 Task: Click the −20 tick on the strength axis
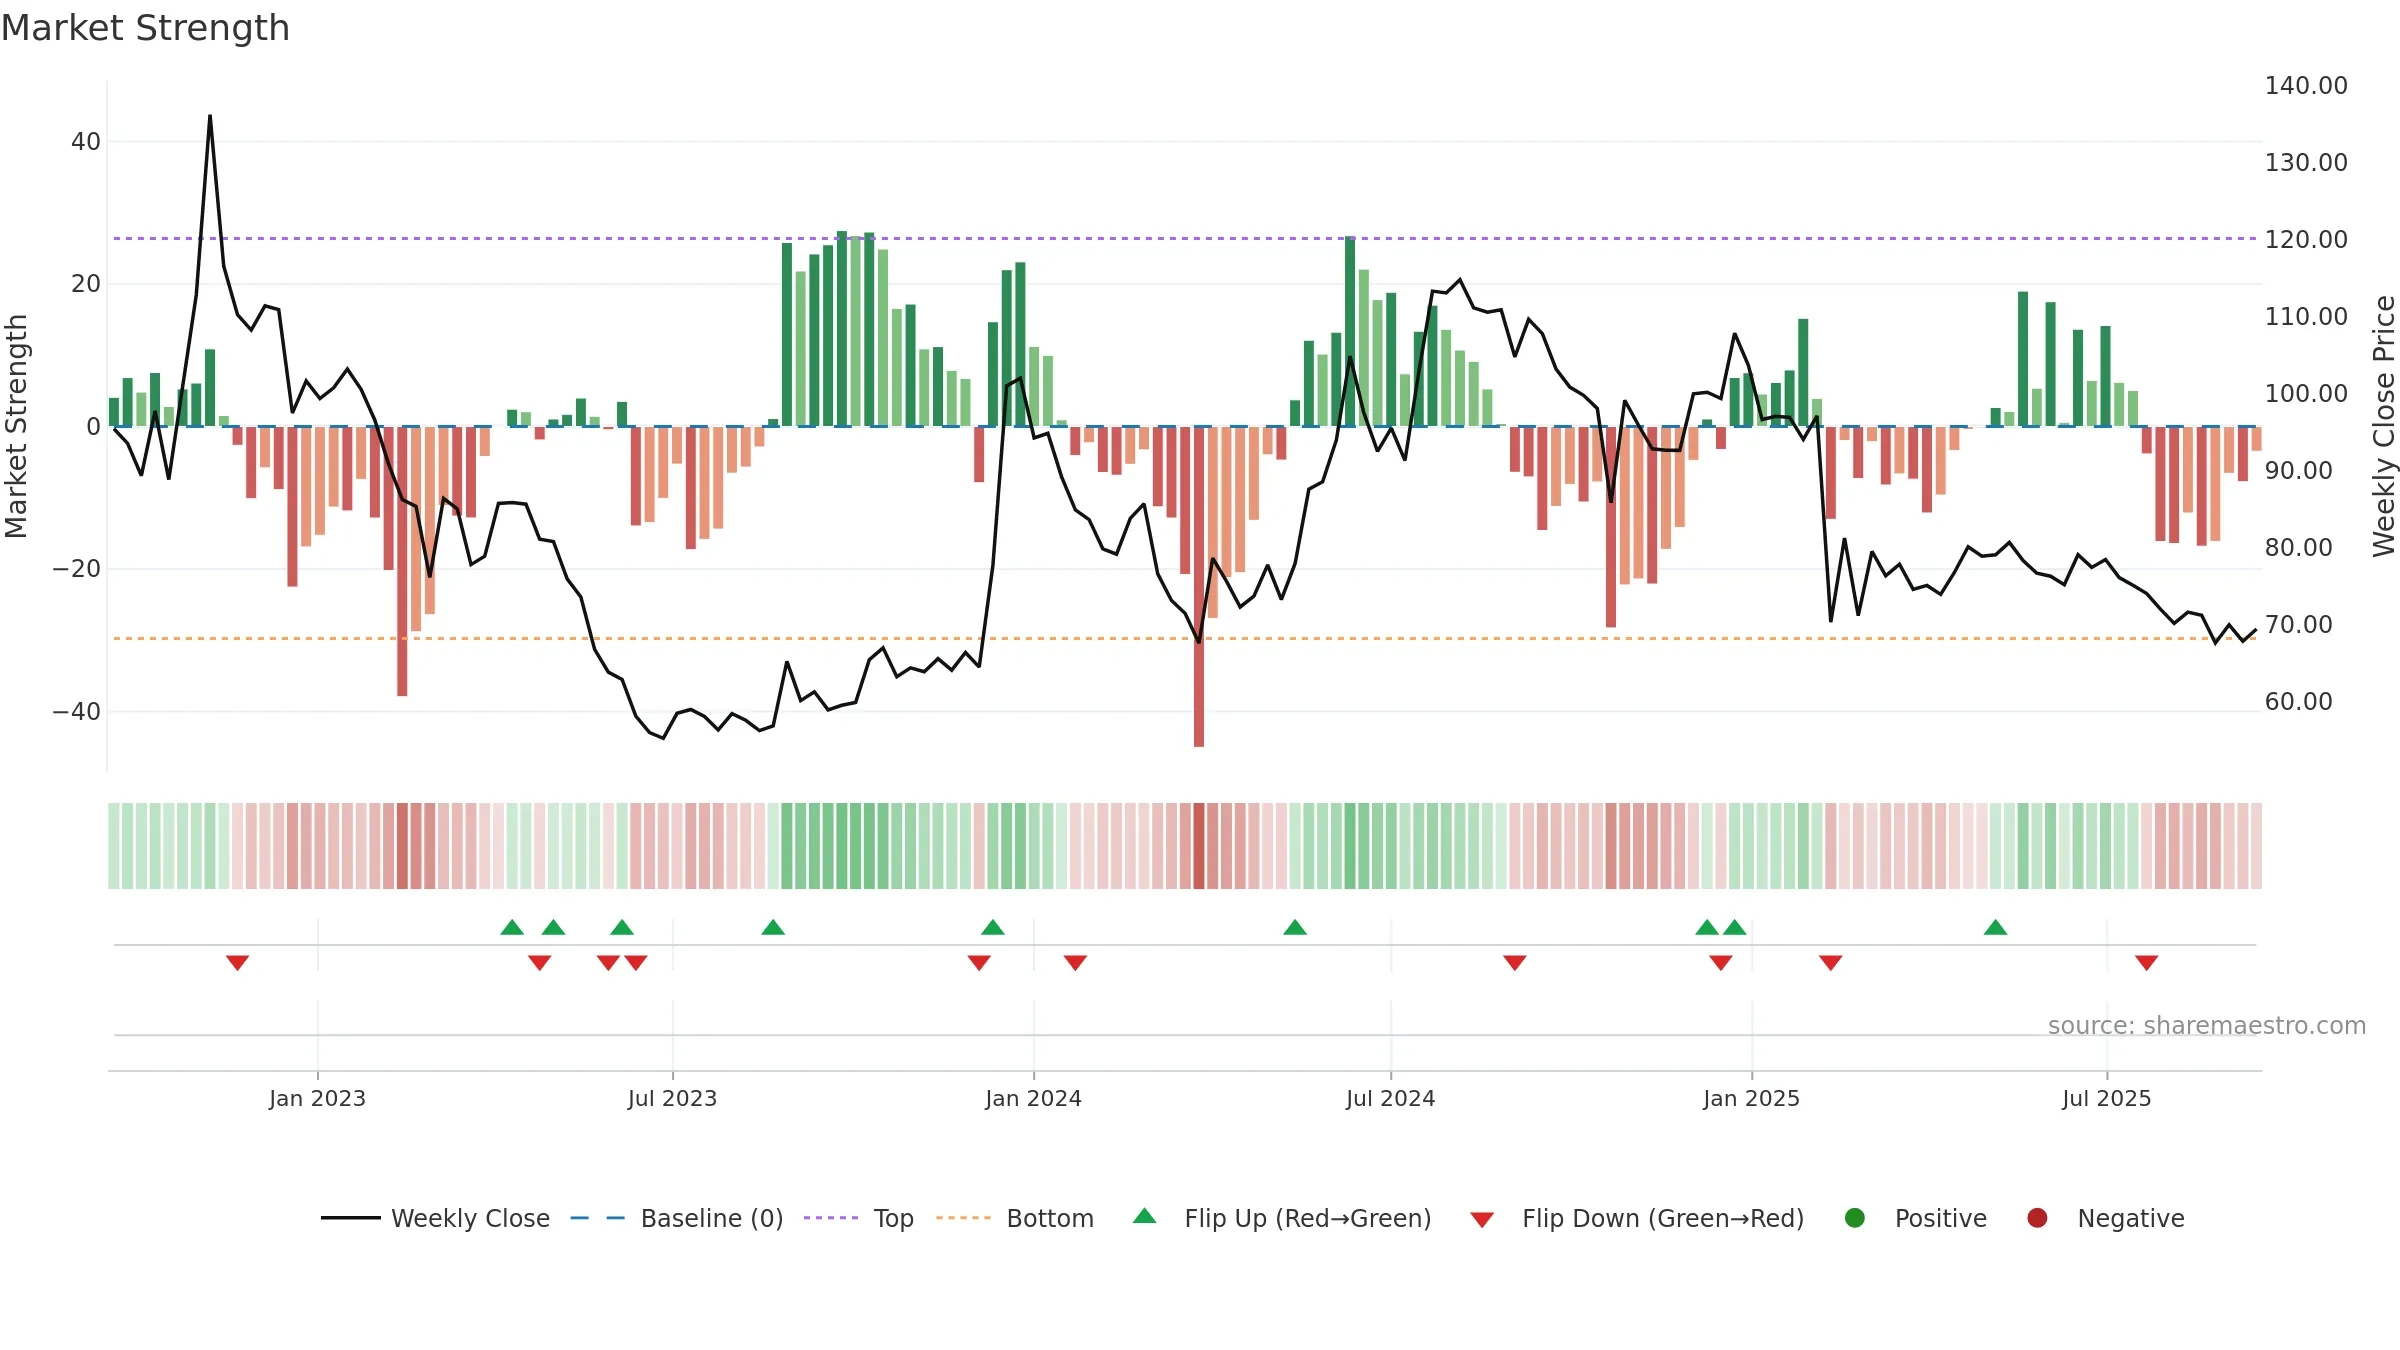click(x=76, y=569)
